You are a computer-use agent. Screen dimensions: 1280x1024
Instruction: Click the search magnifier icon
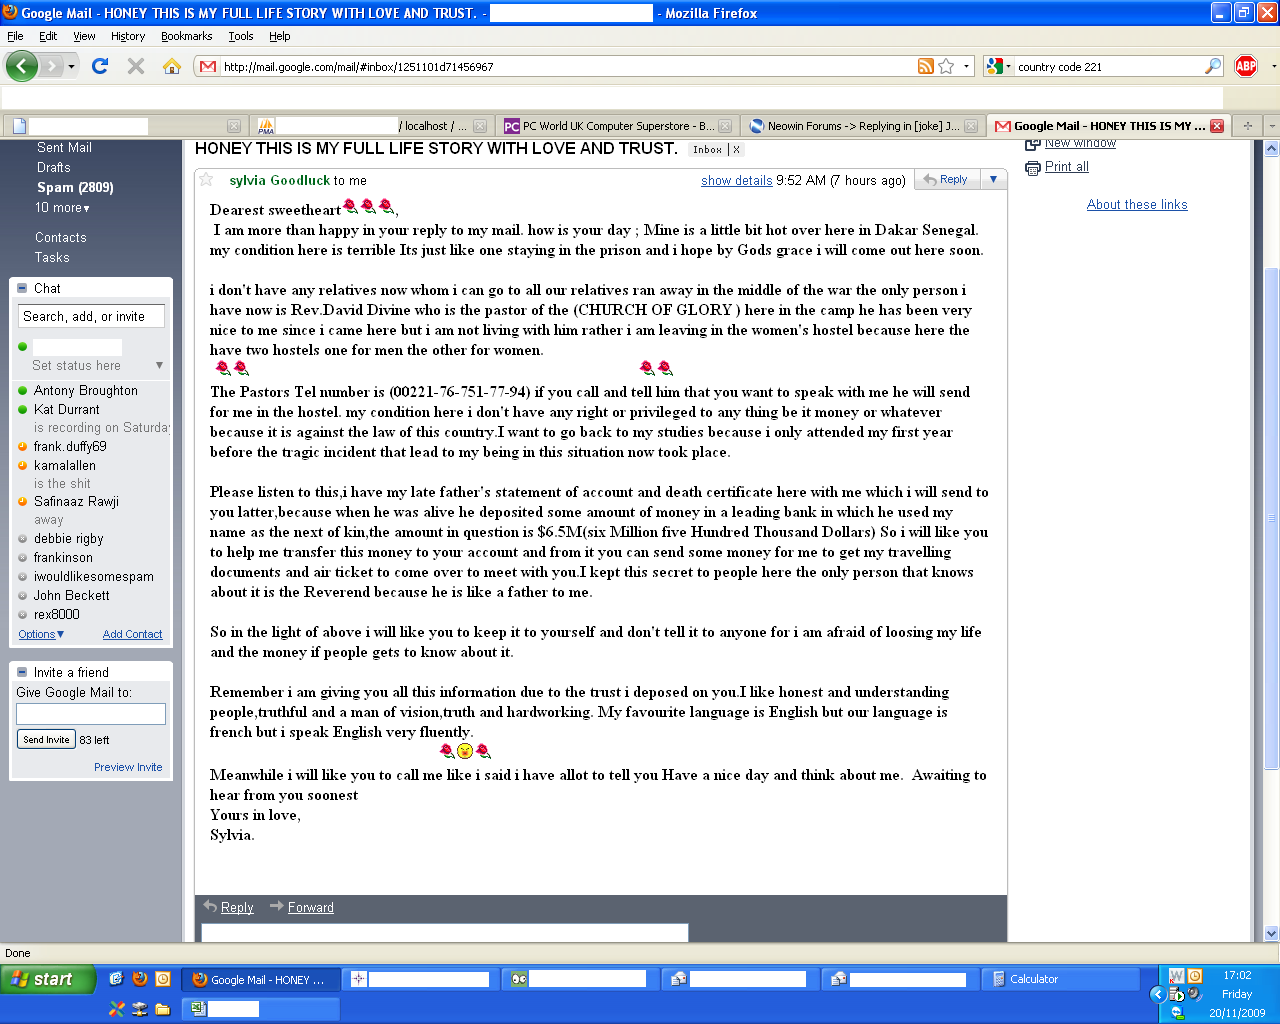click(x=1213, y=66)
